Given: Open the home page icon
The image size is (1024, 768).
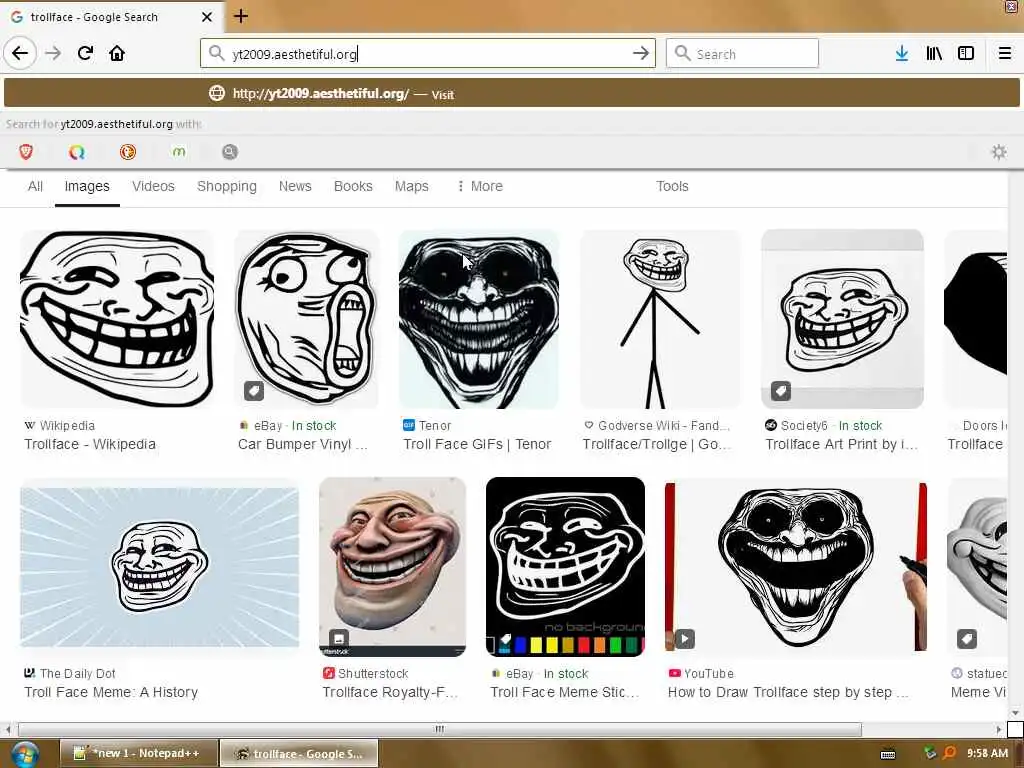Looking at the screenshot, I should [x=117, y=53].
